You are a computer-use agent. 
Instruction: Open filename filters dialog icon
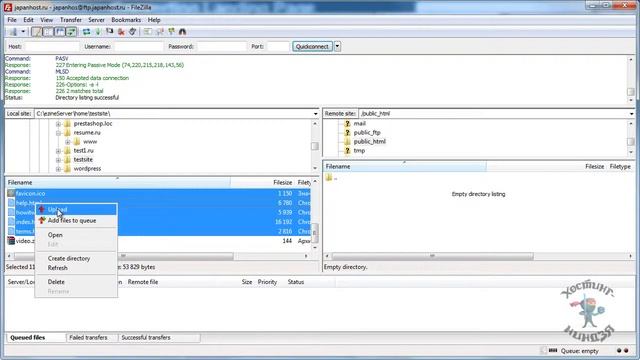(148, 32)
